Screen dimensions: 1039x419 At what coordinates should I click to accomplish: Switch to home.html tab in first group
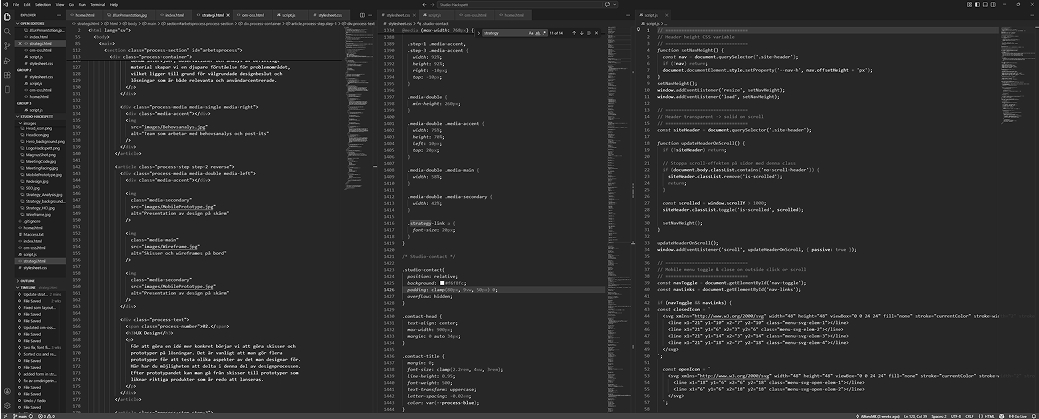pyautogui.click(x=84, y=14)
